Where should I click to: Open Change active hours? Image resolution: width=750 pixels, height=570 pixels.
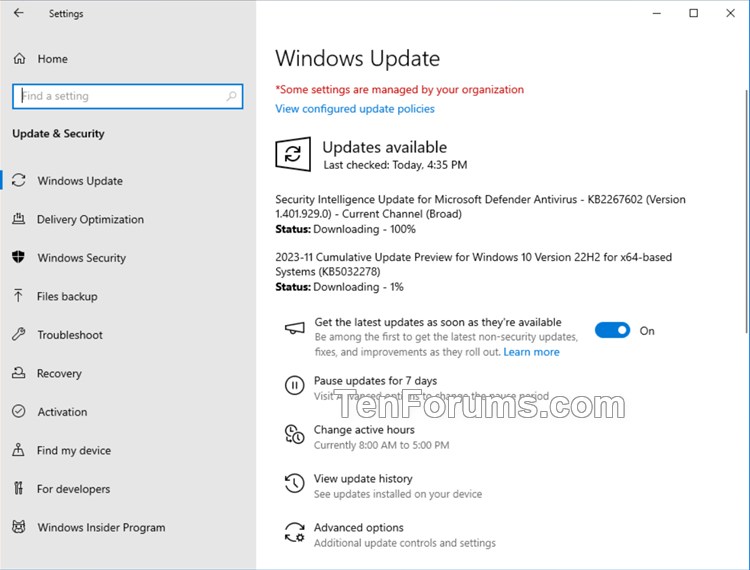[364, 429]
